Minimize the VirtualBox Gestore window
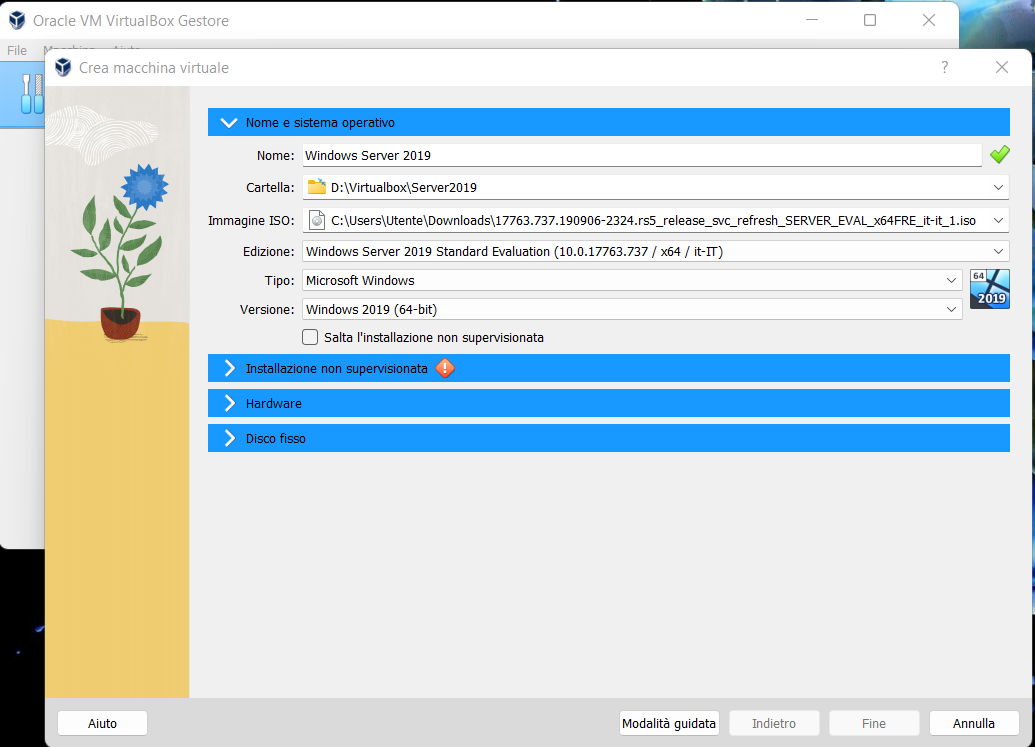1035x747 pixels. tap(812, 20)
